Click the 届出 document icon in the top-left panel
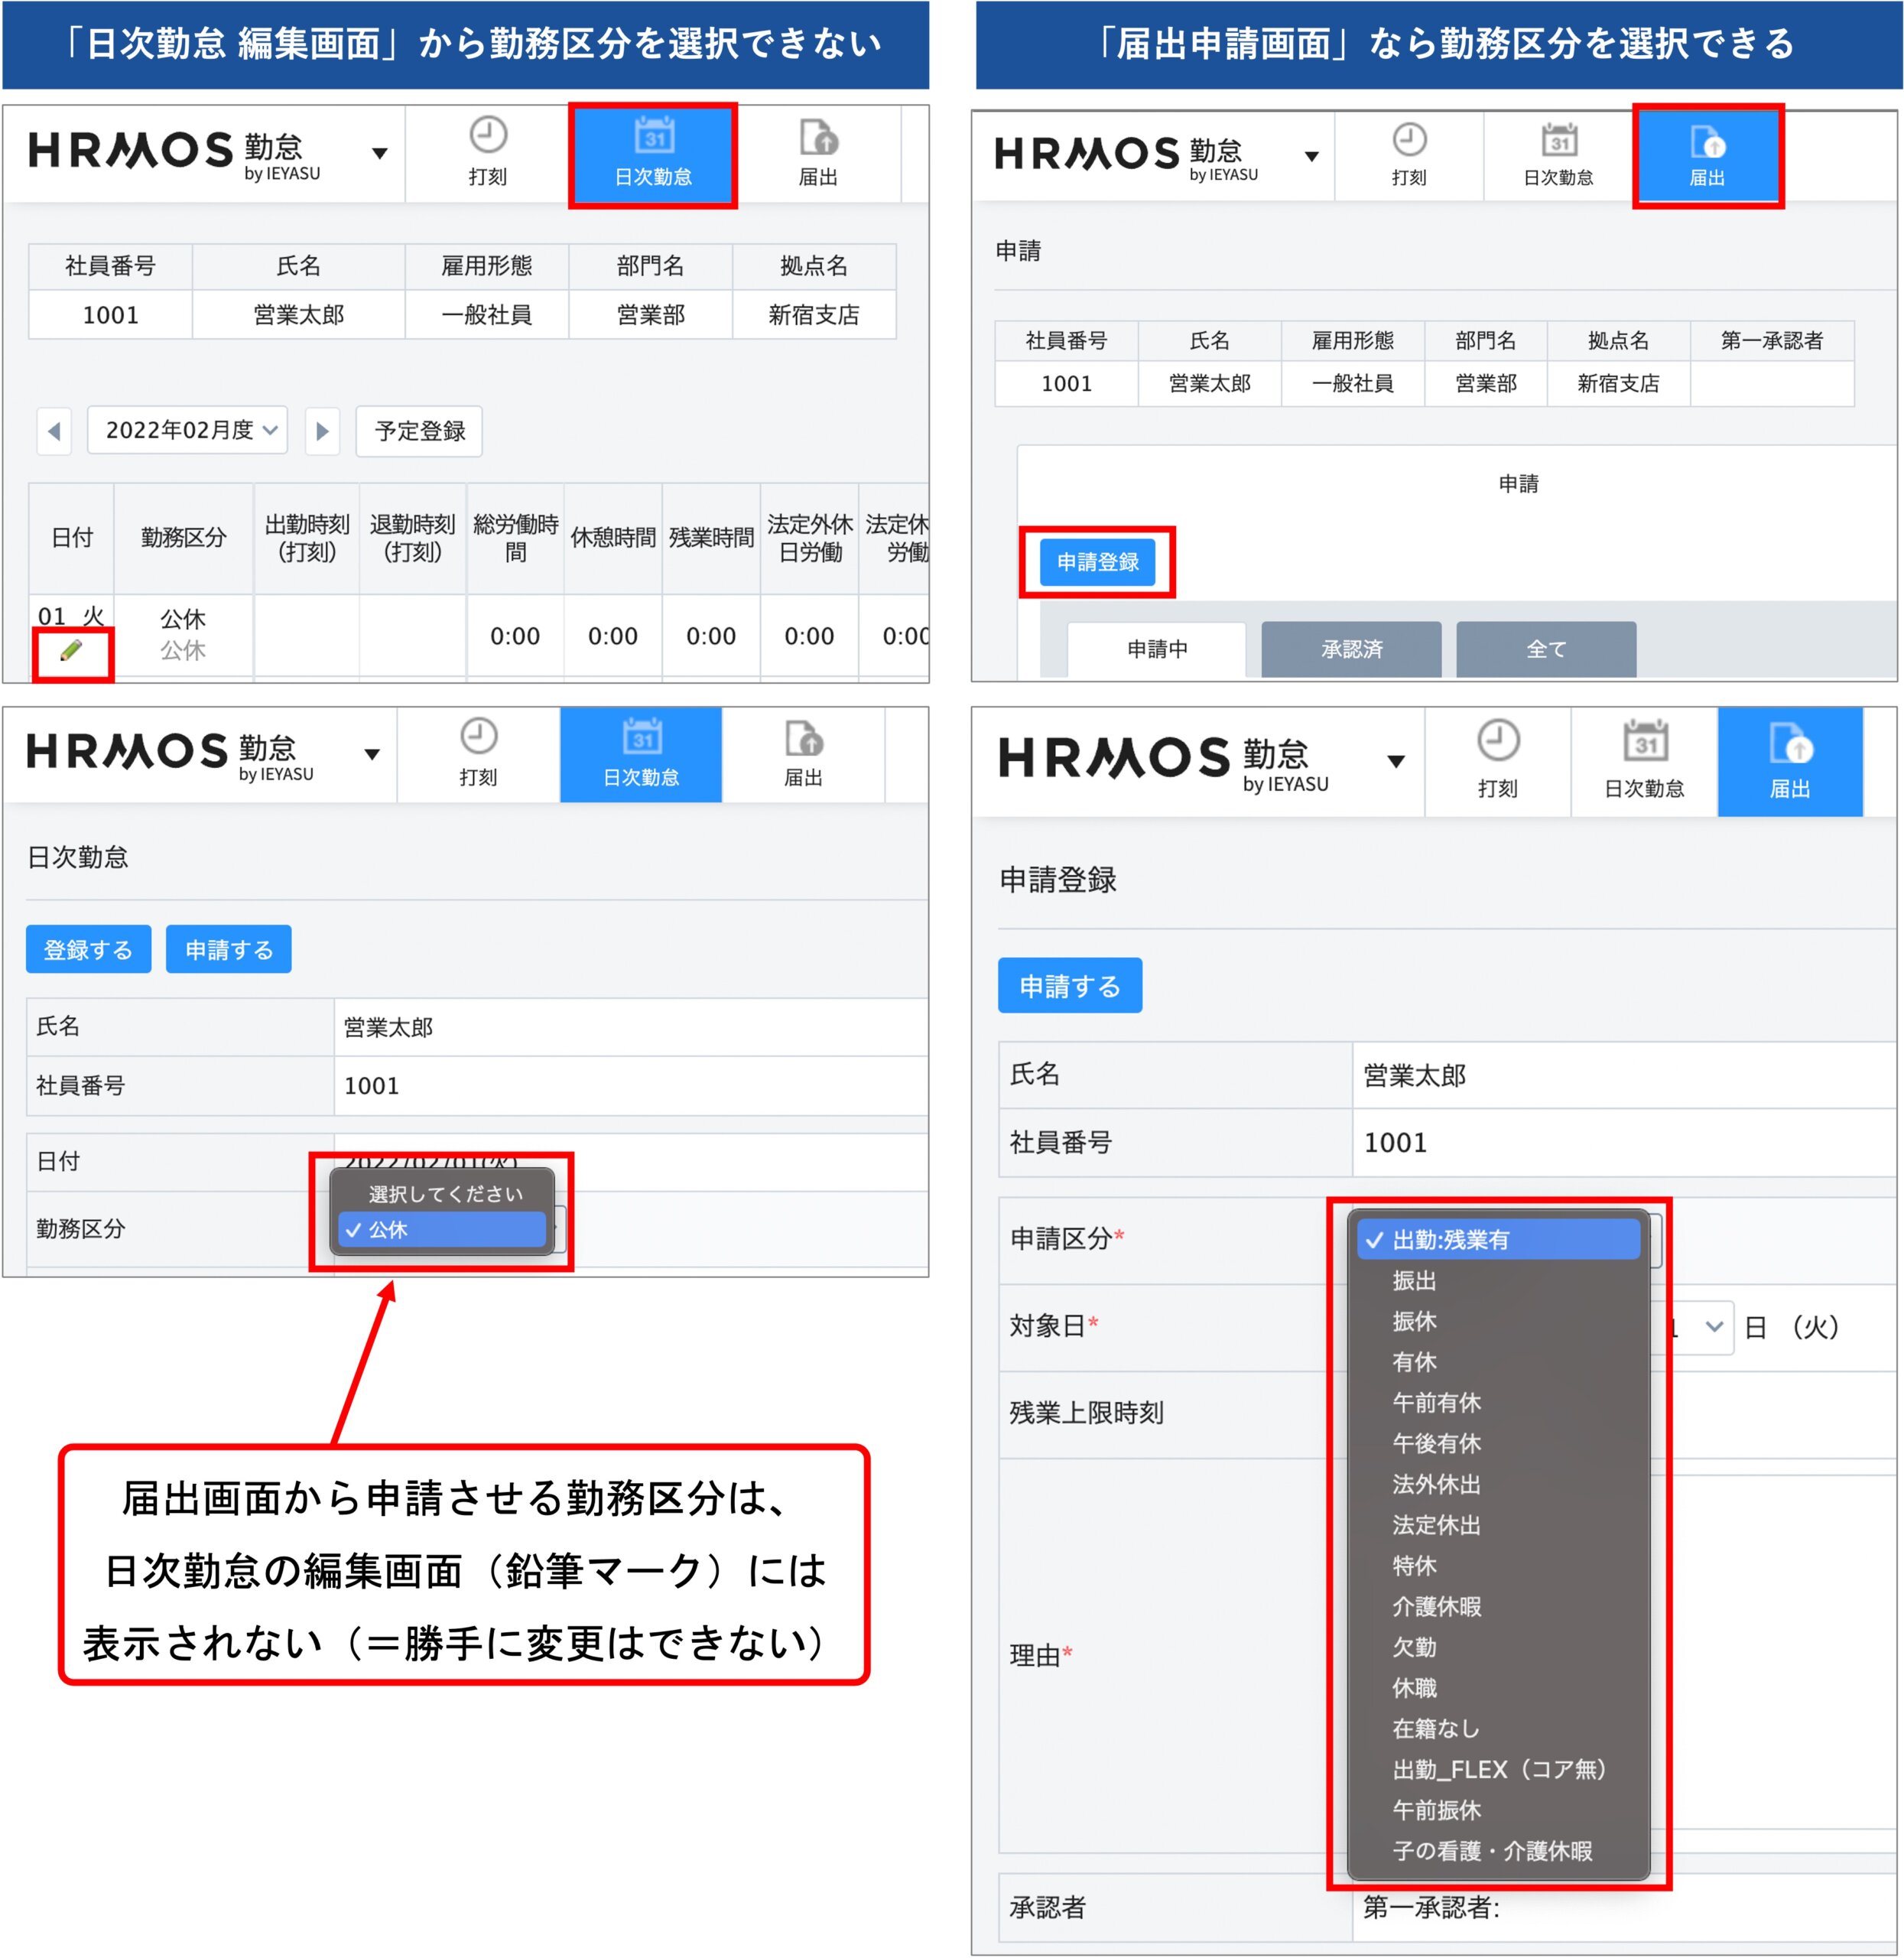The width and height of the screenshot is (1904, 1958). [x=818, y=137]
